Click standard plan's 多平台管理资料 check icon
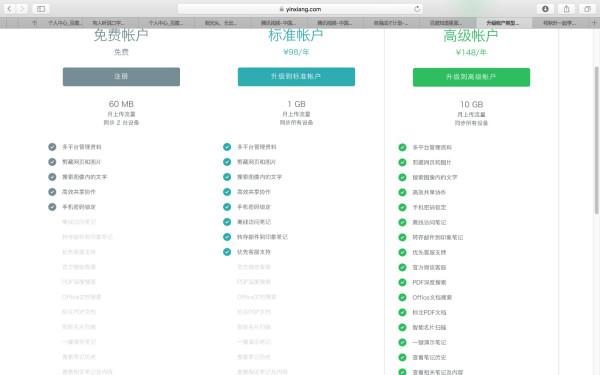600x375 pixels. [227, 147]
